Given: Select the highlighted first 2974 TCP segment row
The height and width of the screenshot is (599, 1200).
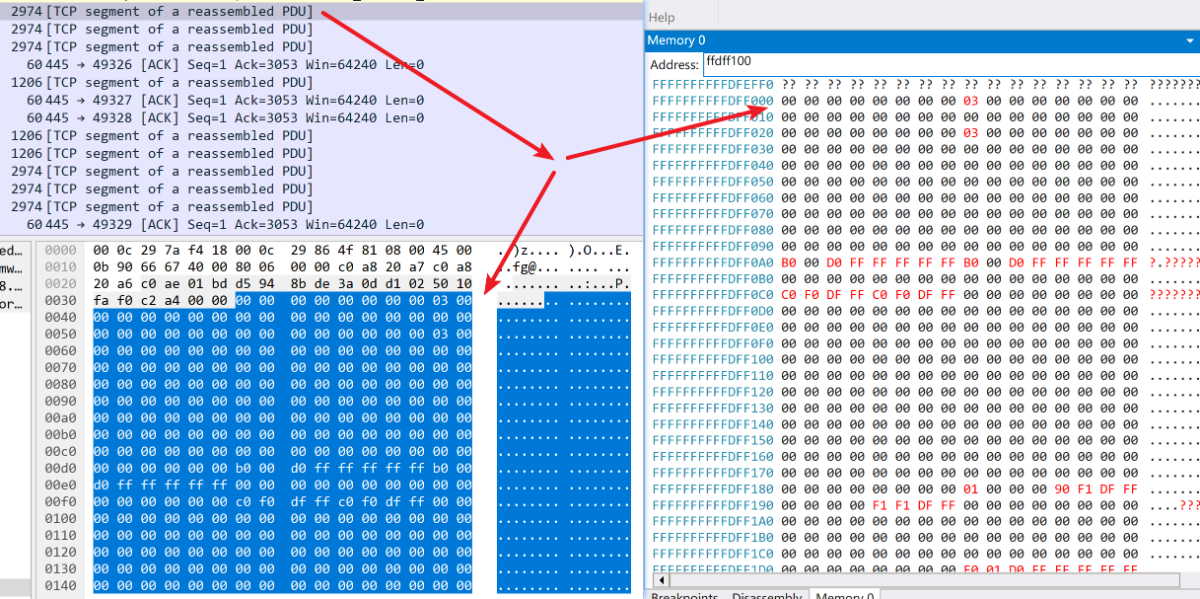Looking at the screenshot, I should (320, 11).
